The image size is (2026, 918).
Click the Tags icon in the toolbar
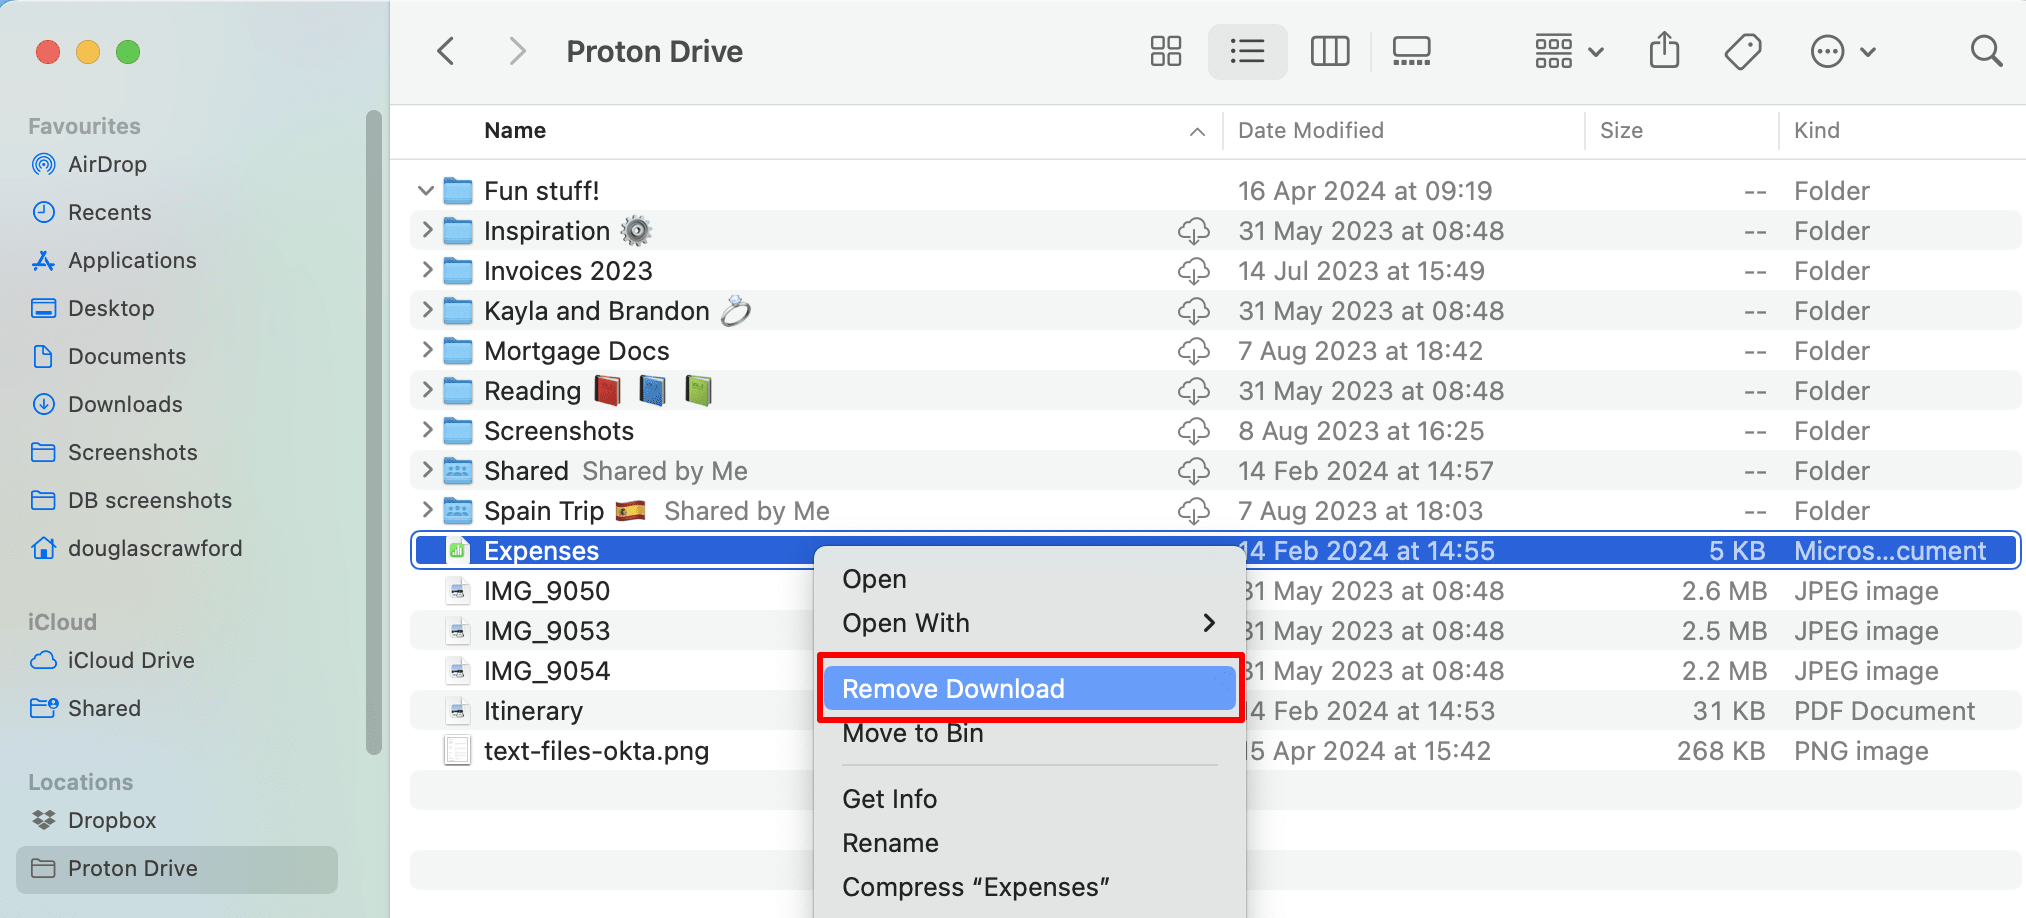(1742, 50)
